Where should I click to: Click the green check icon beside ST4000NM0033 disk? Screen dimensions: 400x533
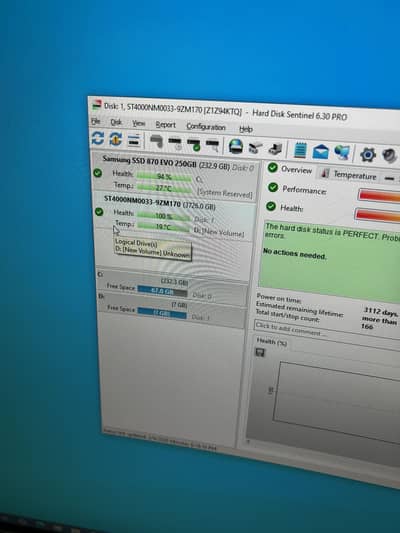click(x=99, y=212)
